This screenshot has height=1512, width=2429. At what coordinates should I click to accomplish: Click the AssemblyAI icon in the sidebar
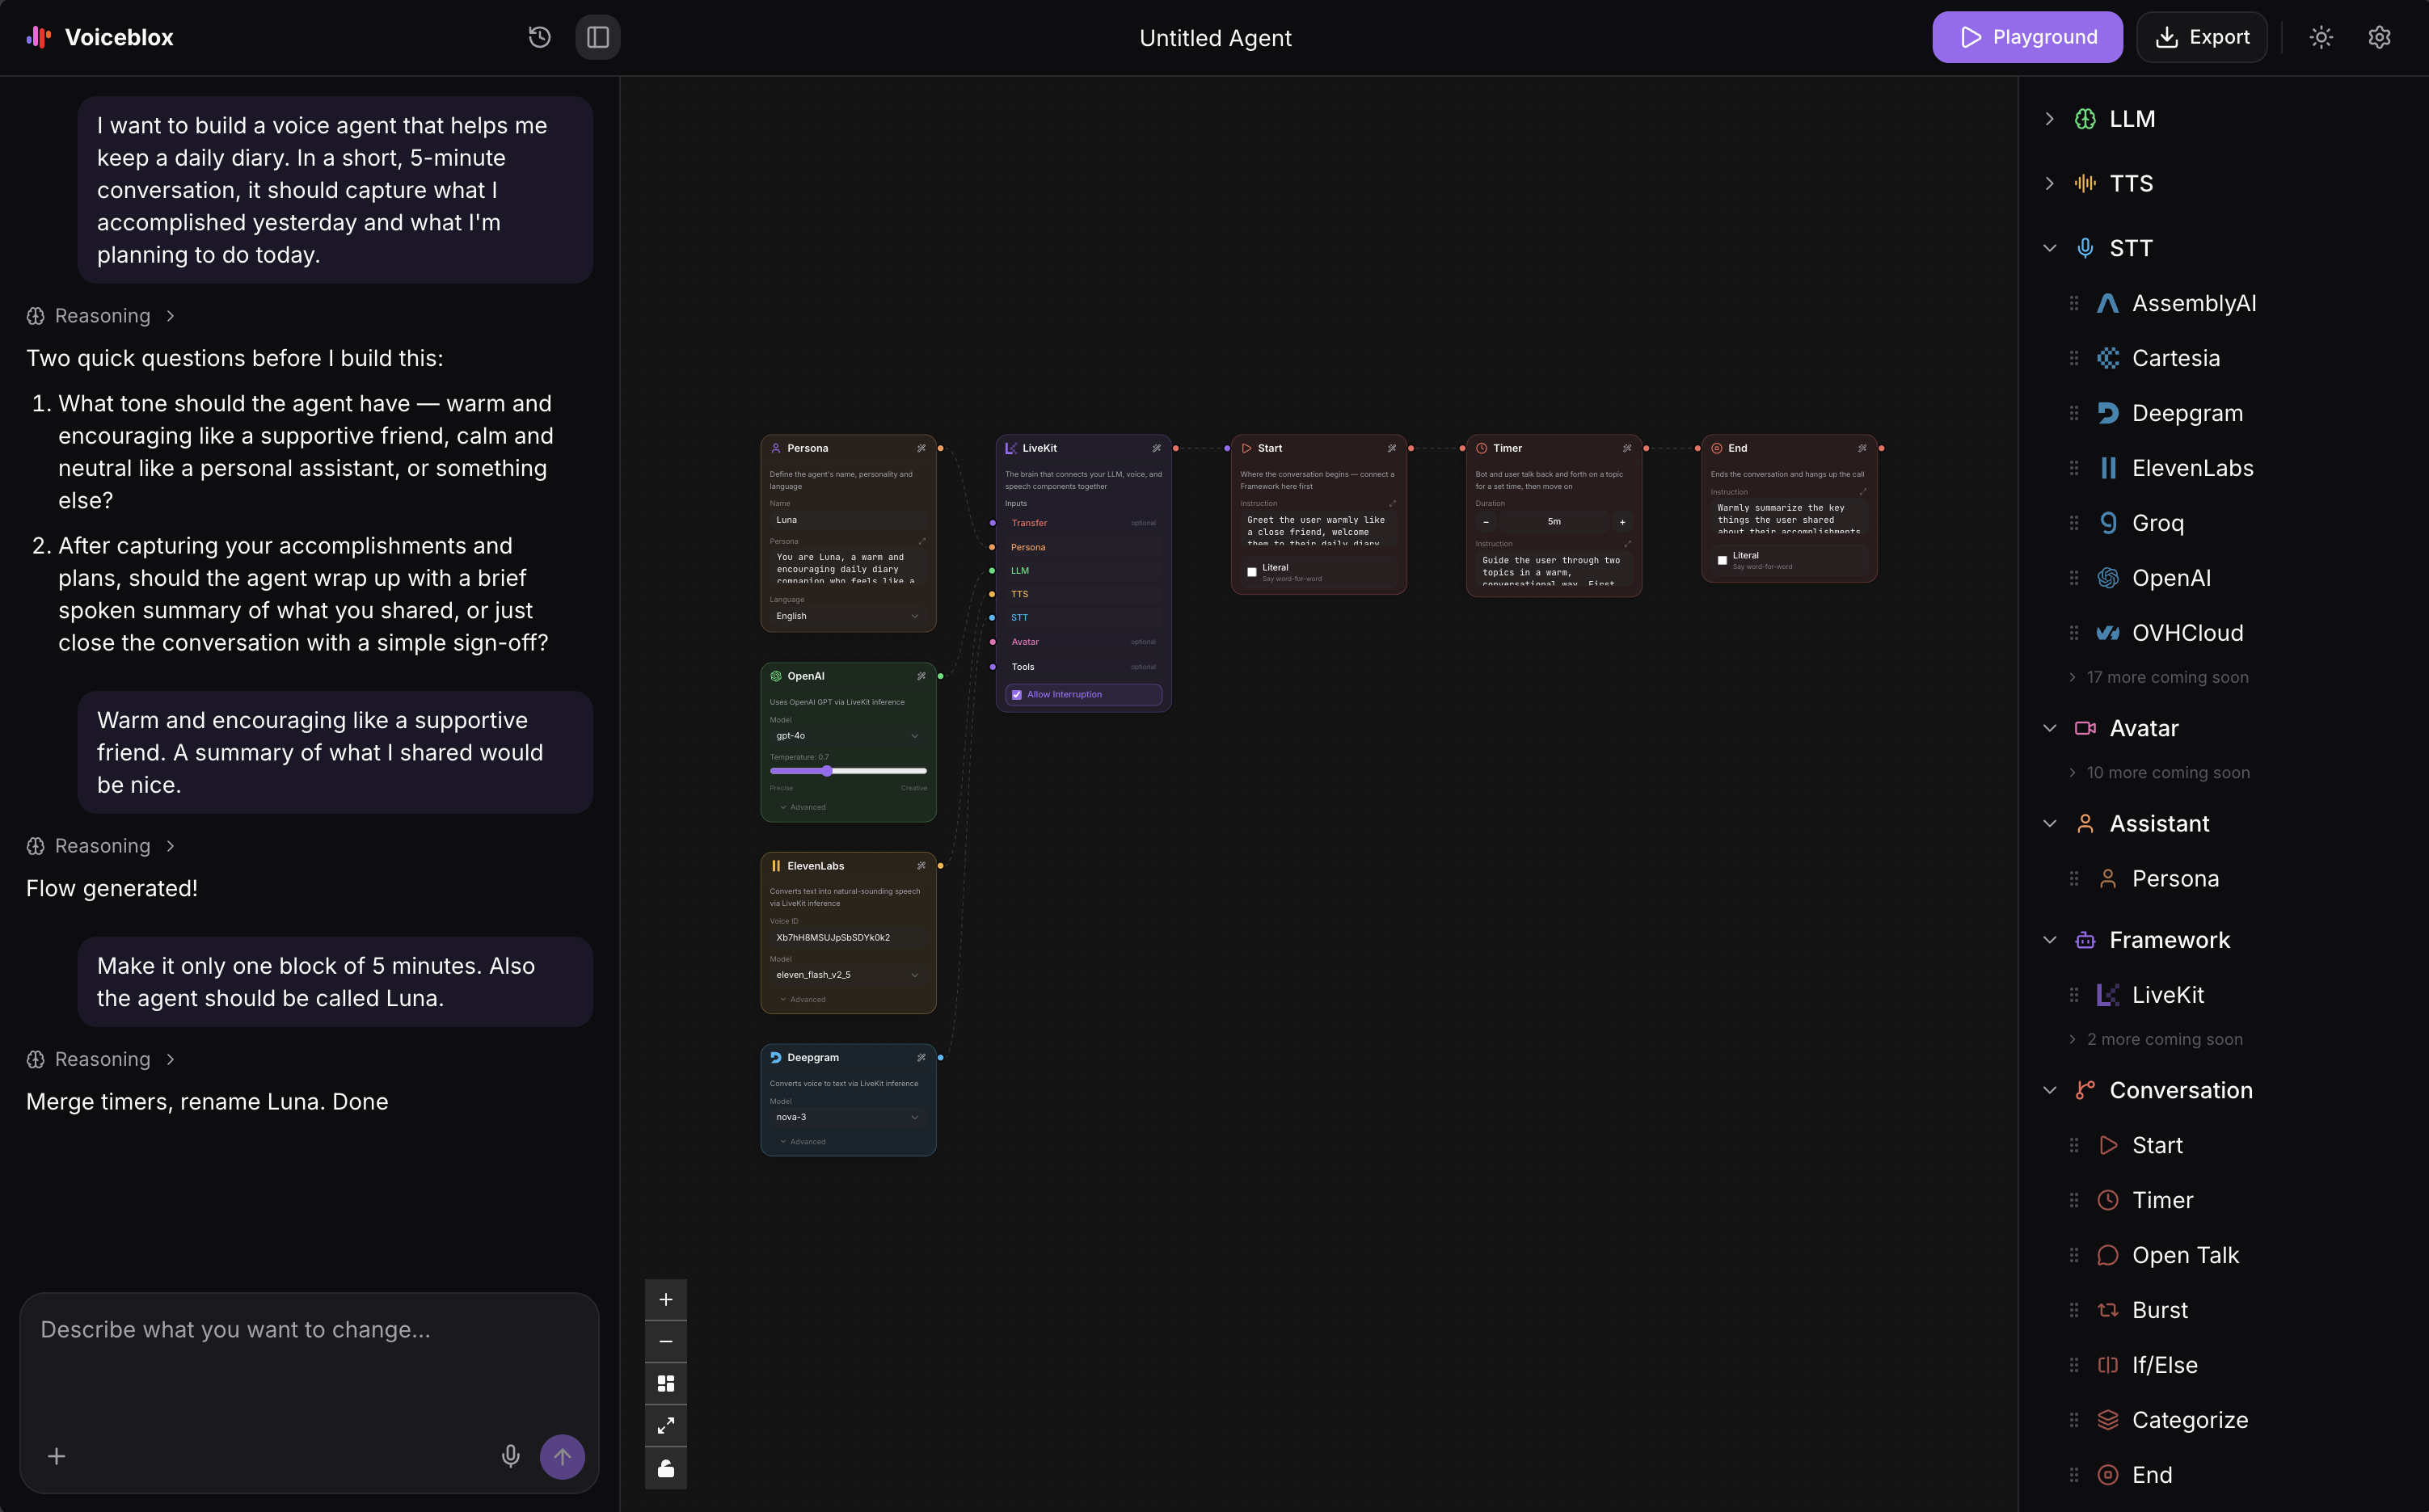click(2109, 302)
